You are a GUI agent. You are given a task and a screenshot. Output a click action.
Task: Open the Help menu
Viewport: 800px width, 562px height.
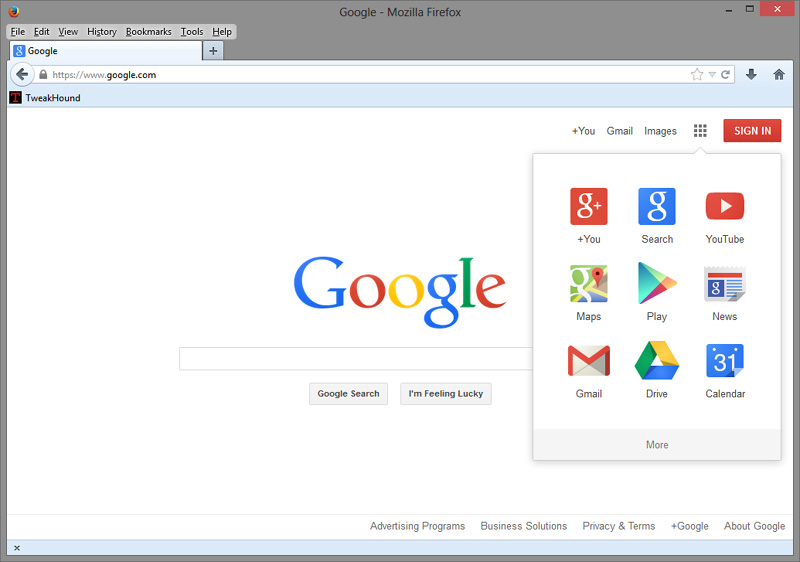coord(222,32)
